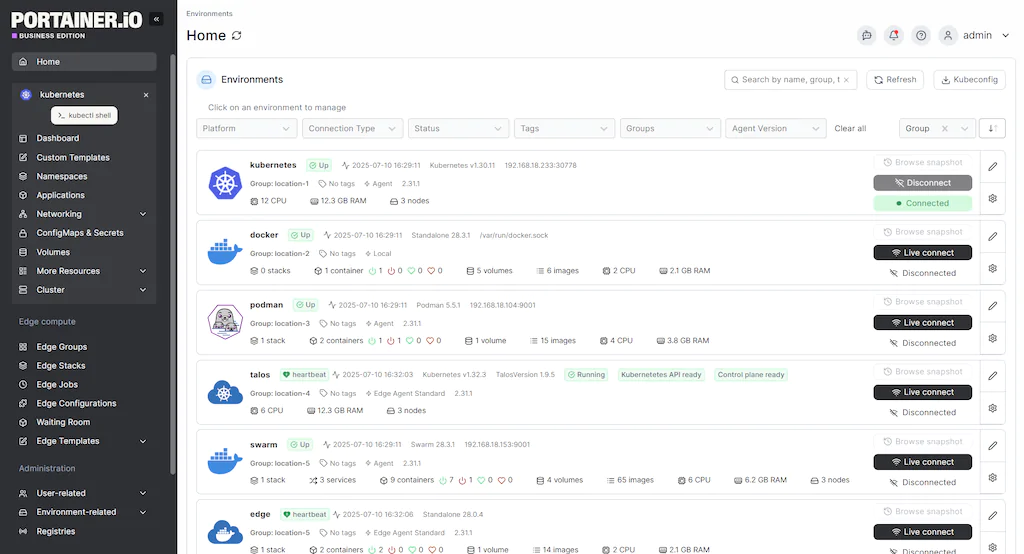Edit the docker environment with pencil icon
This screenshot has width=1024, height=554.
993,236
